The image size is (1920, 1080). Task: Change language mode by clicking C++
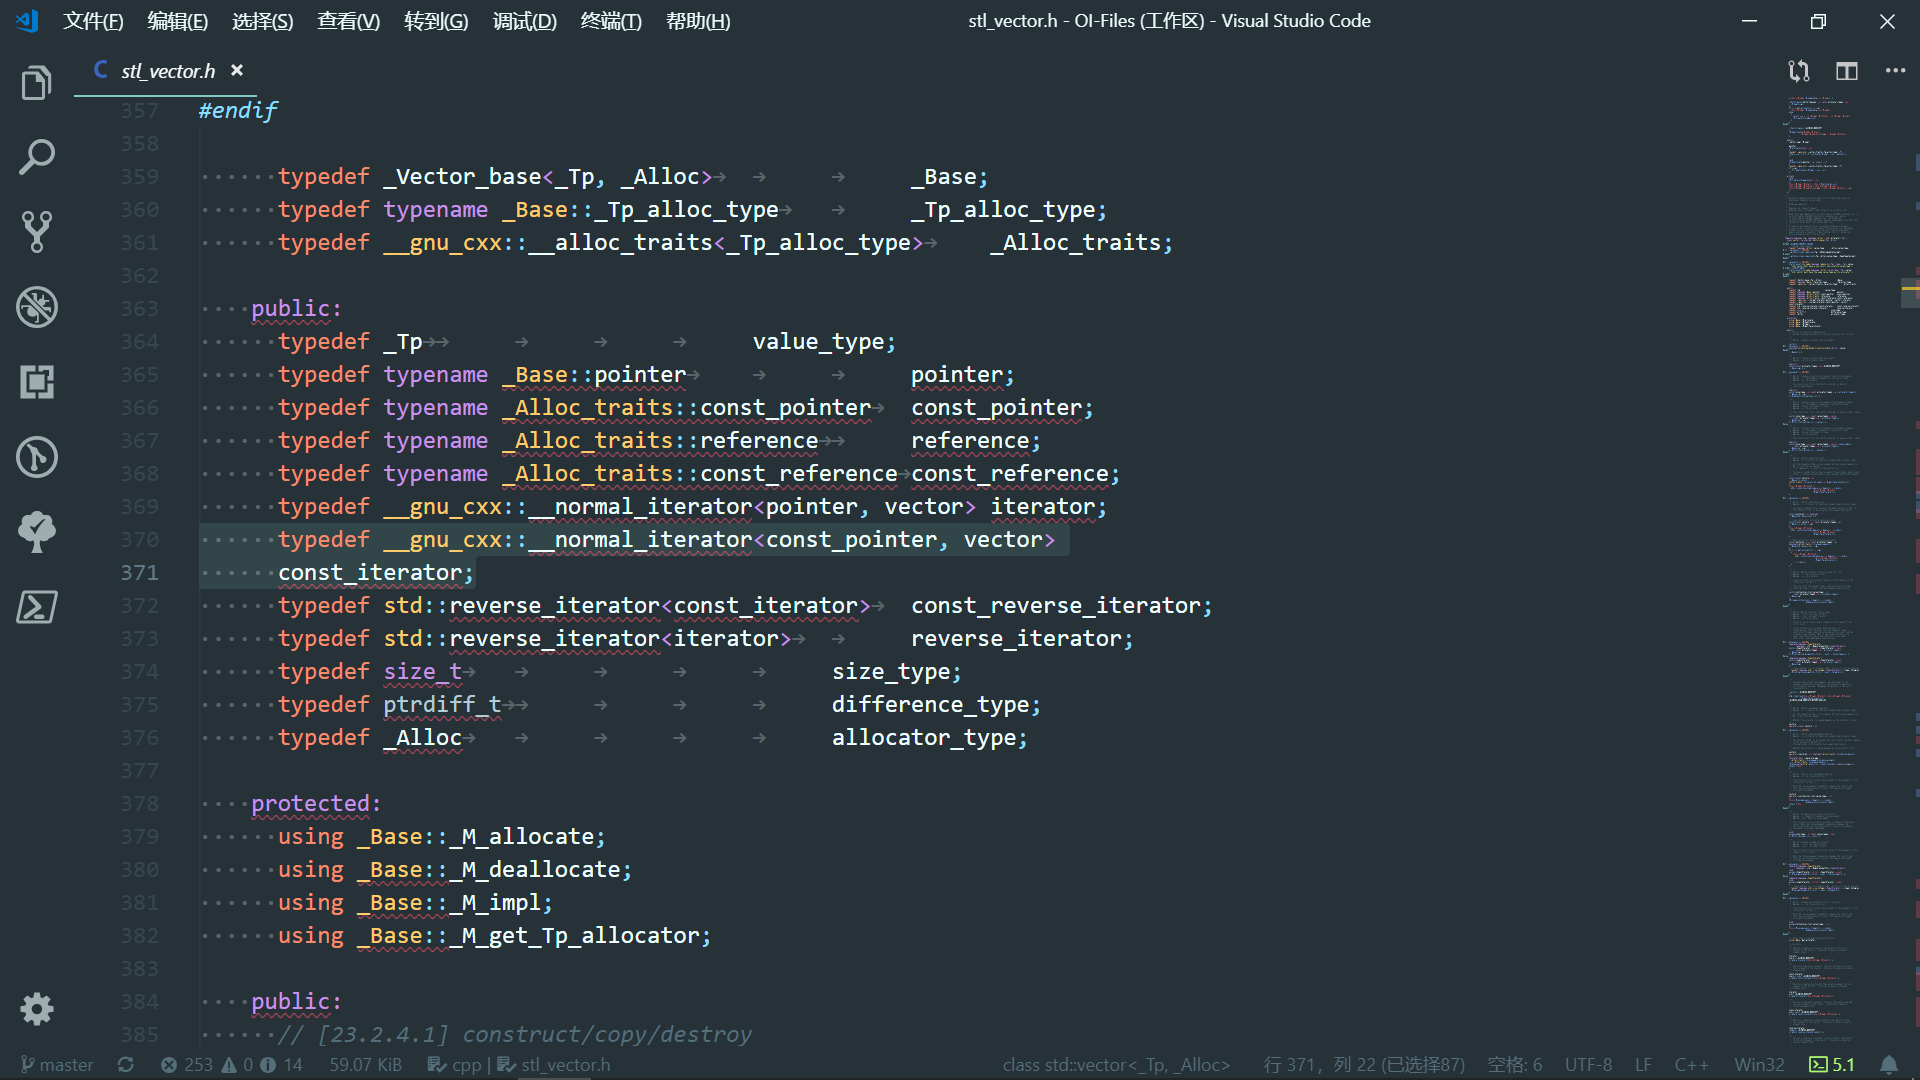tap(1692, 1064)
